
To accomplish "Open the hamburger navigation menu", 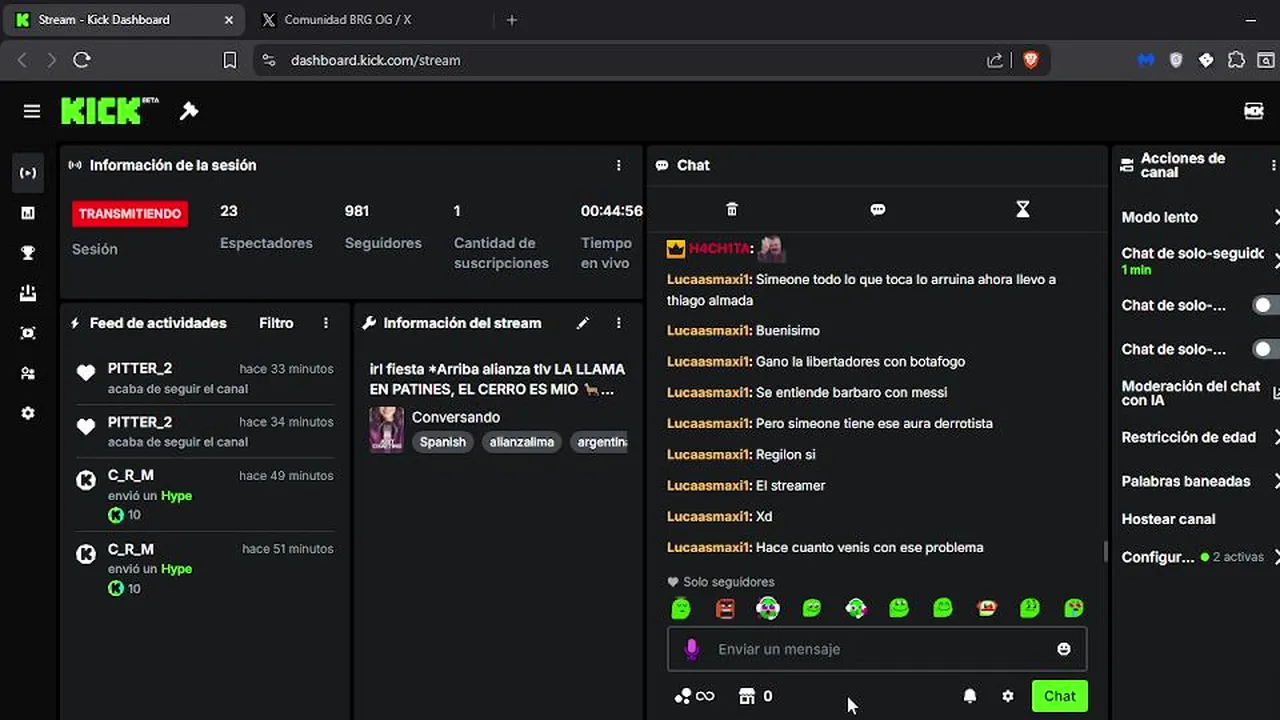I will pyautogui.click(x=32, y=111).
